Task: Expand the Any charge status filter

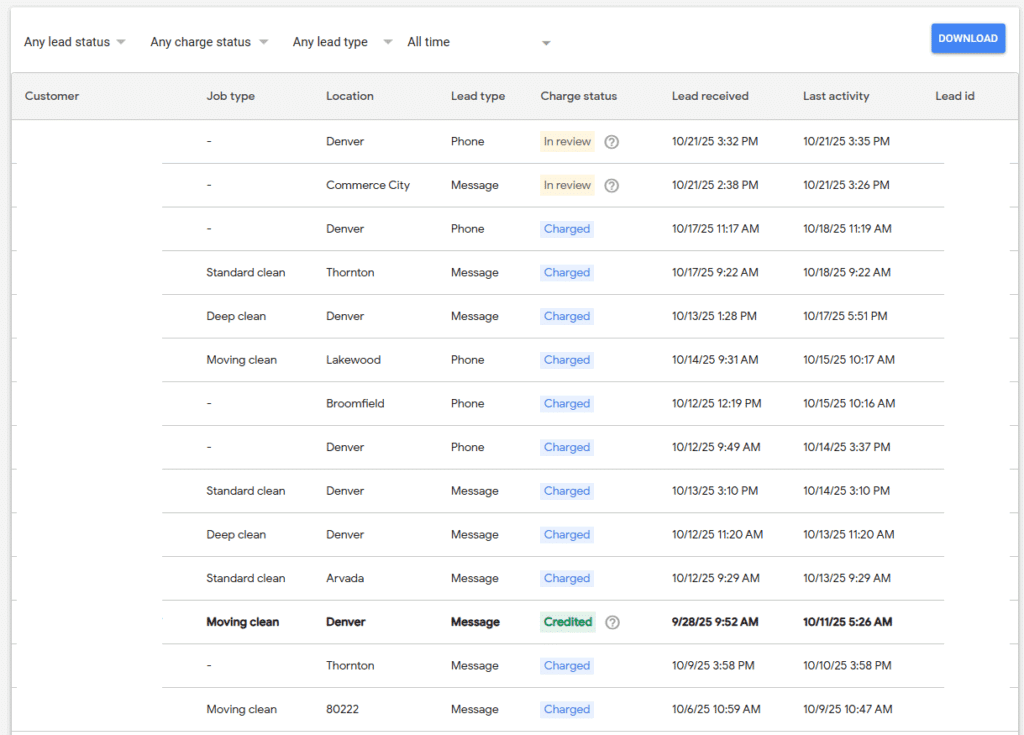Action: point(209,42)
